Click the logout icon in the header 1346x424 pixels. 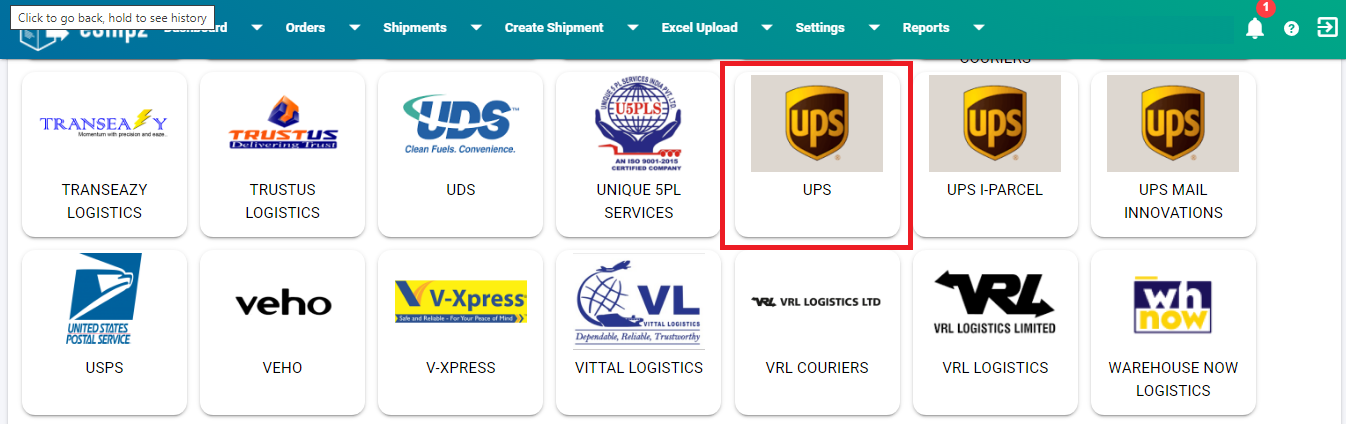tap(1327, 27)
